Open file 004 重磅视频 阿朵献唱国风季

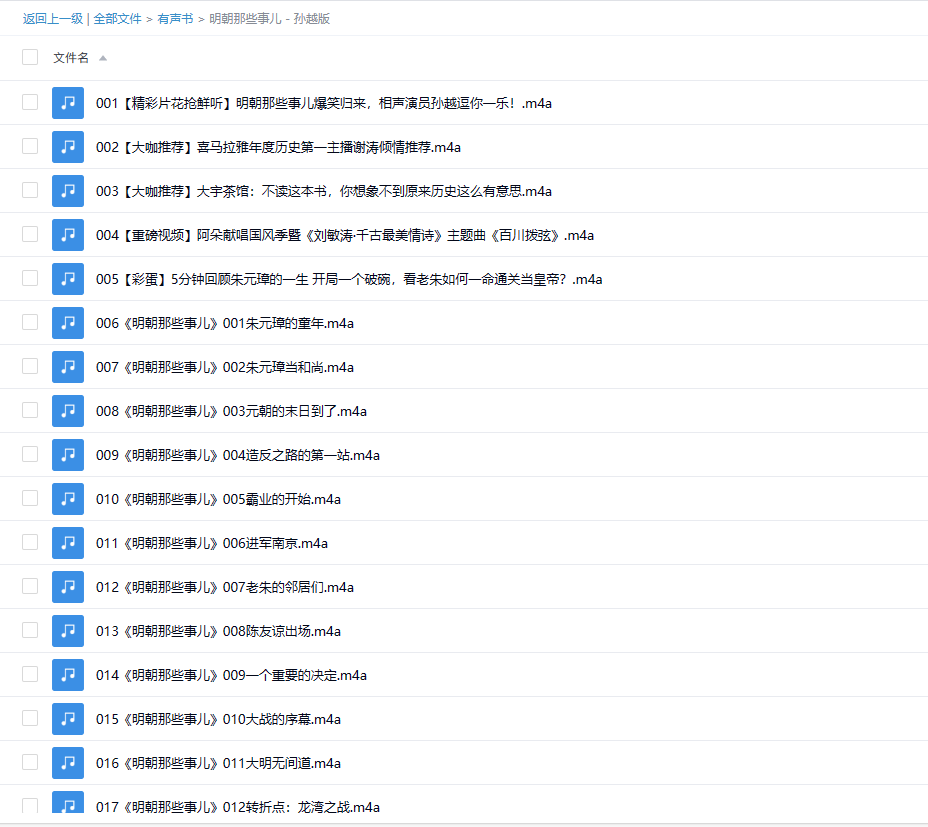(345, 235)
